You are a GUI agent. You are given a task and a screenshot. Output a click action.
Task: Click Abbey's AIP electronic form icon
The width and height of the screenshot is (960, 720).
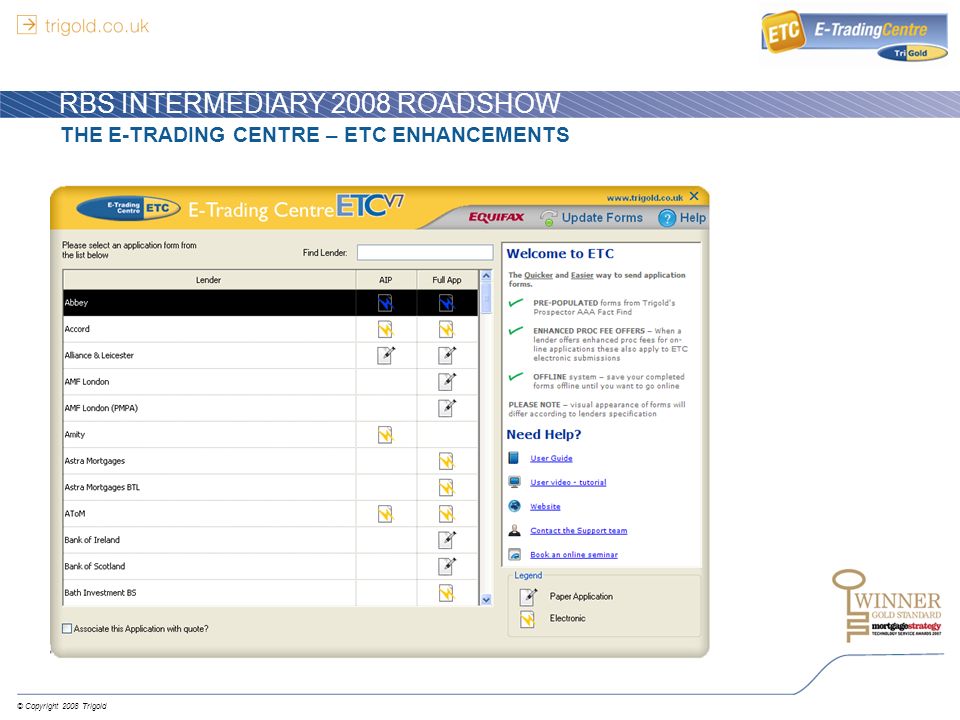point(385,303)
